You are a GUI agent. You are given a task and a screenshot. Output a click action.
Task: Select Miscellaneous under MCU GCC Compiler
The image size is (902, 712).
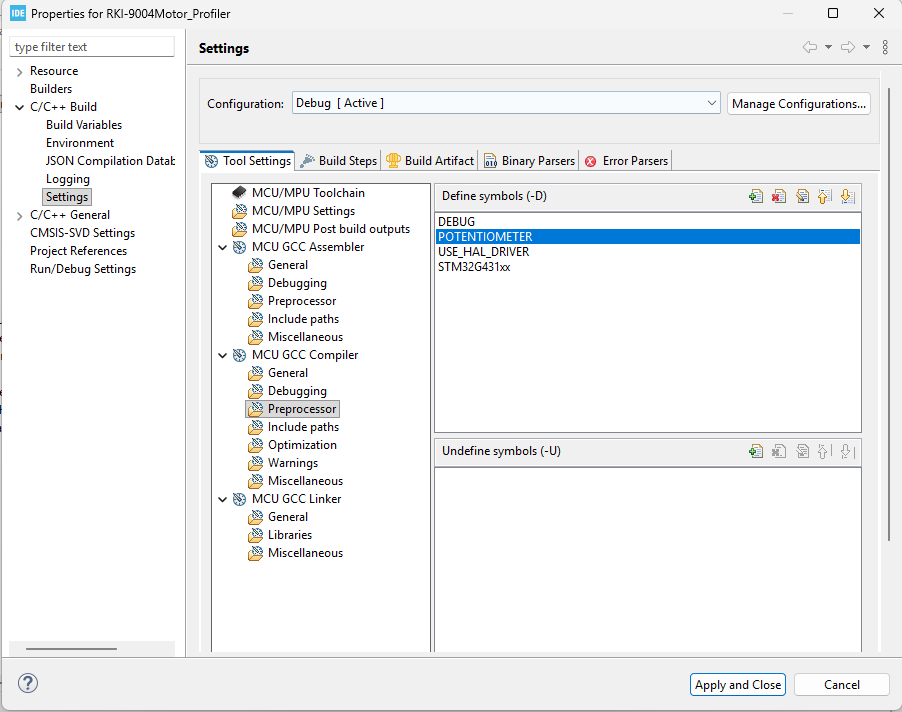point(305,481)
